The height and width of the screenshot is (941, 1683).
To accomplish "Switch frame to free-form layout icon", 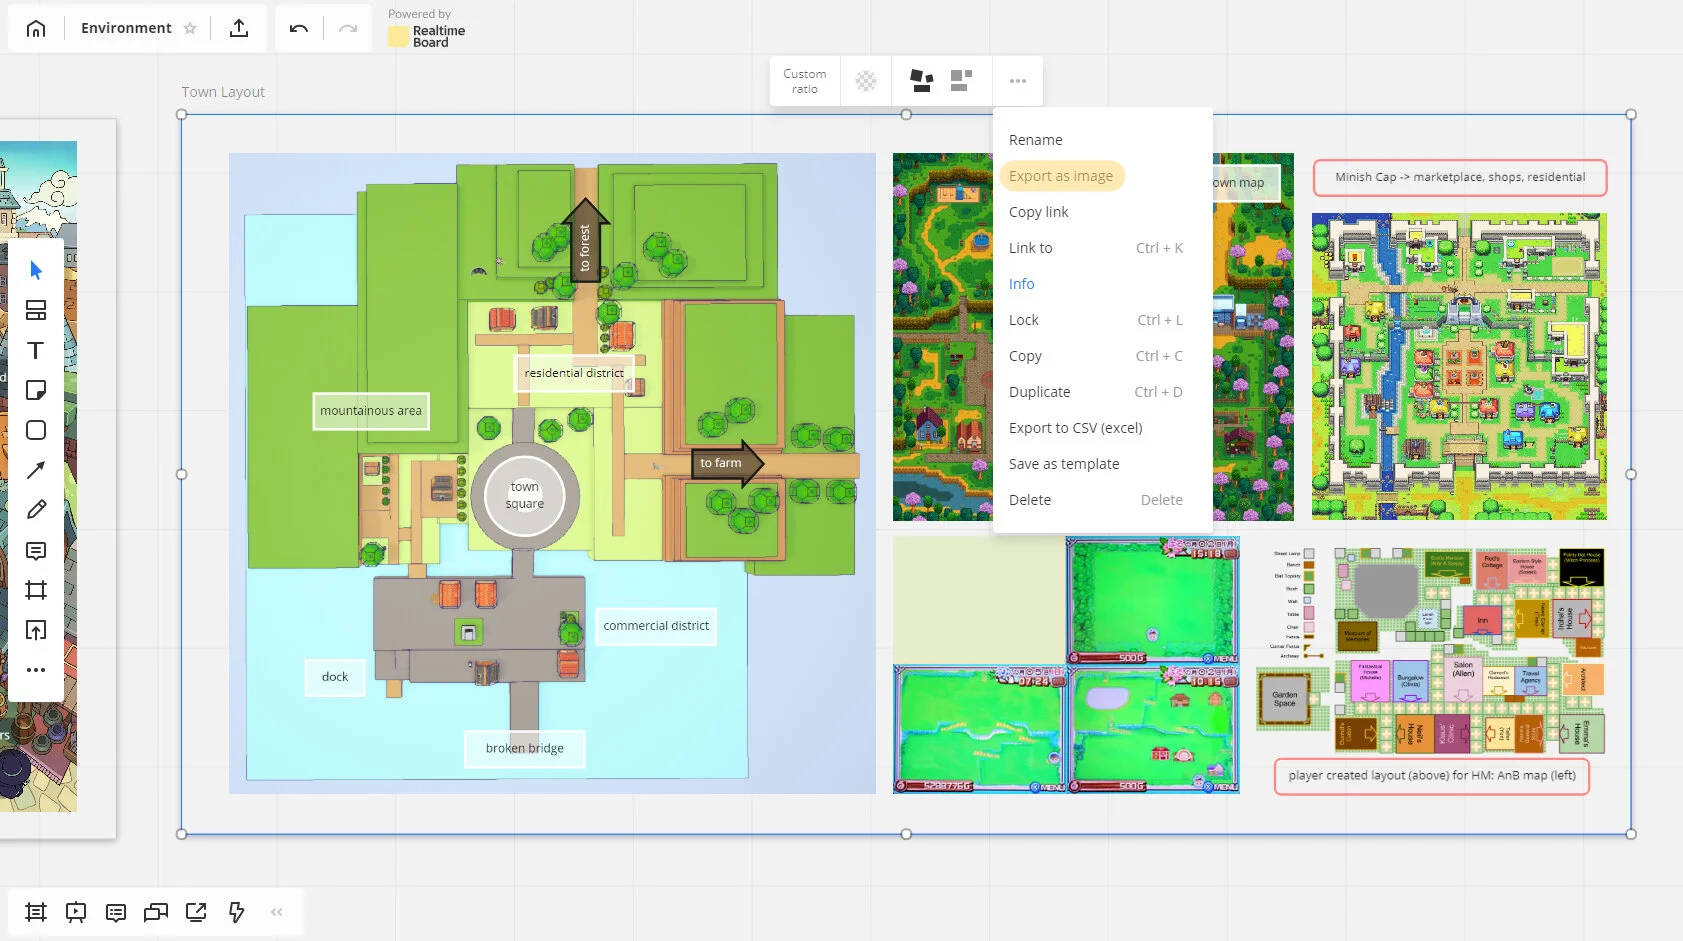I will pos(921,81).
